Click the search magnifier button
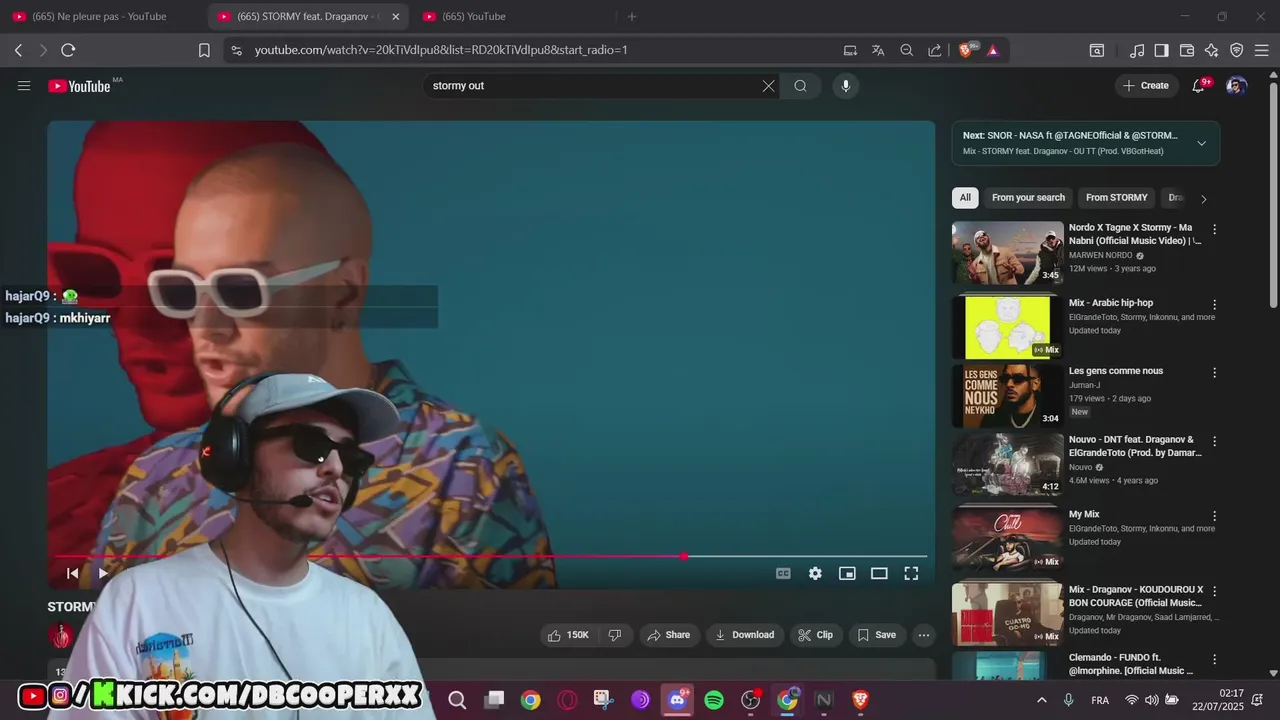The width and height of the screenshot is (1280, 720). pos(800,86)
